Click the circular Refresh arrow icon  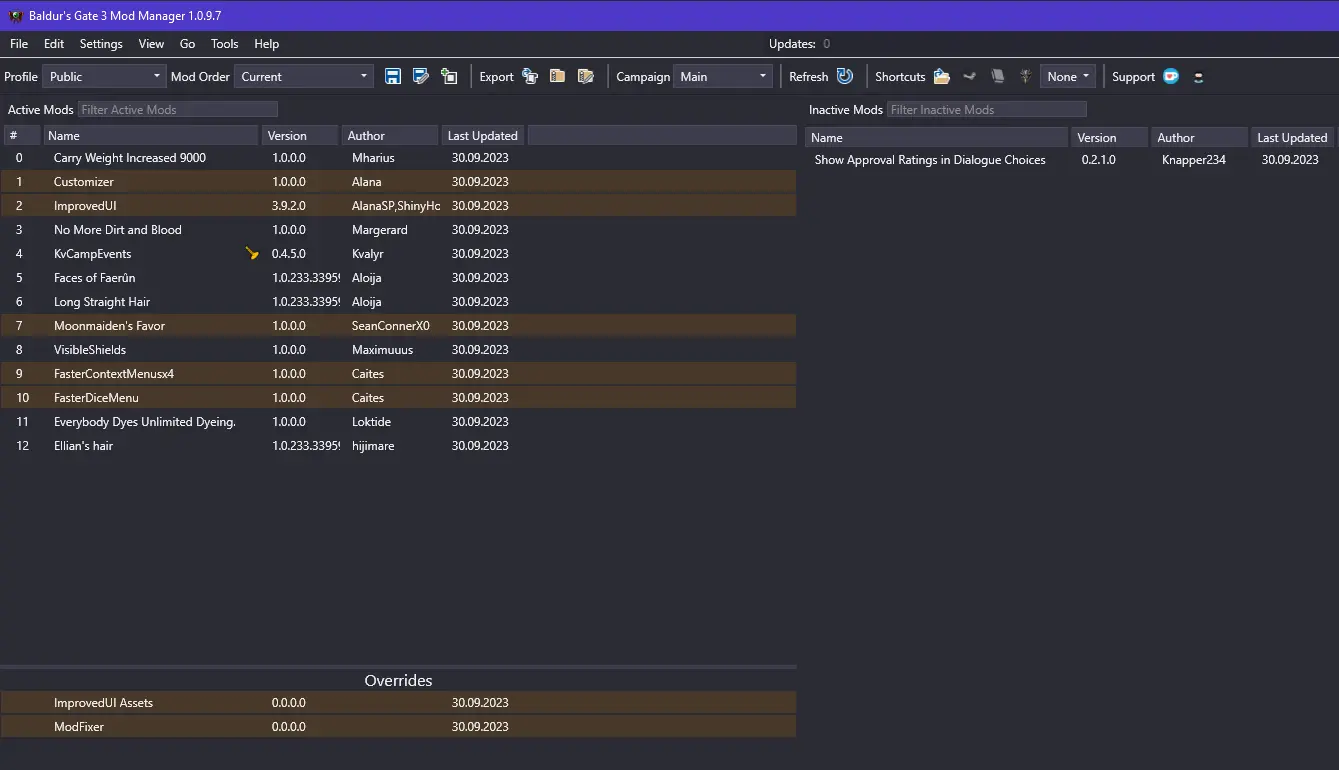(845, 76)
